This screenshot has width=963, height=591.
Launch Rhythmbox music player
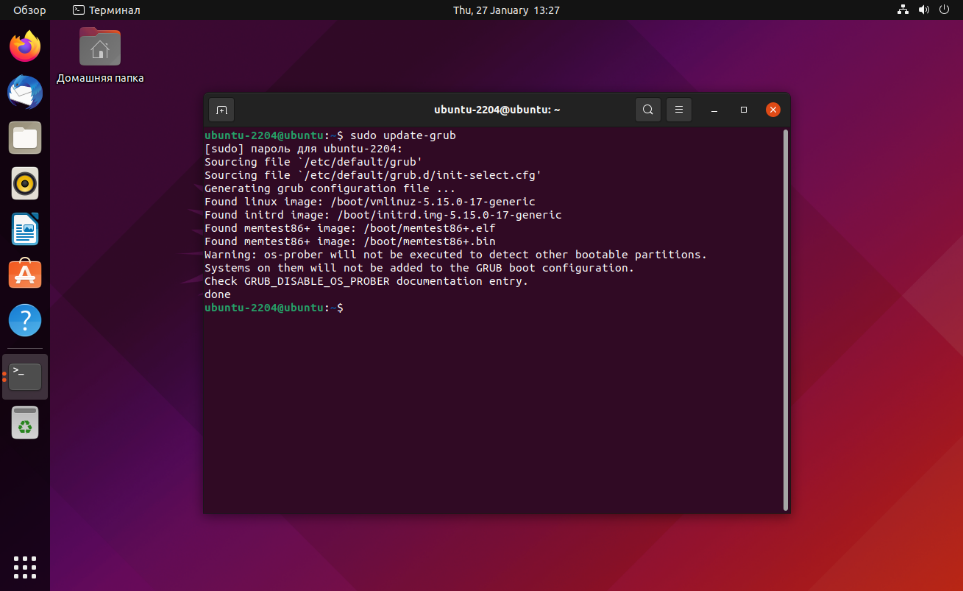25,183
